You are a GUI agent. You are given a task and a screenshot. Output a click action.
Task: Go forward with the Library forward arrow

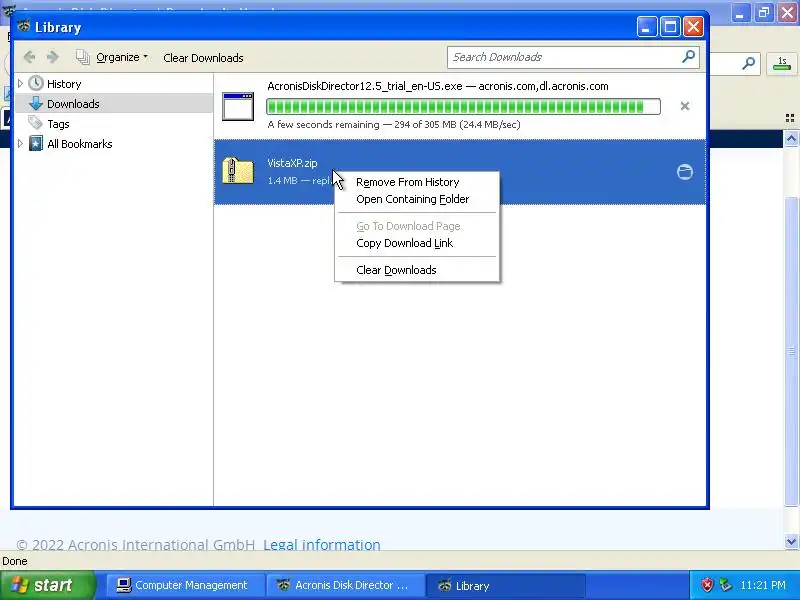52,57
